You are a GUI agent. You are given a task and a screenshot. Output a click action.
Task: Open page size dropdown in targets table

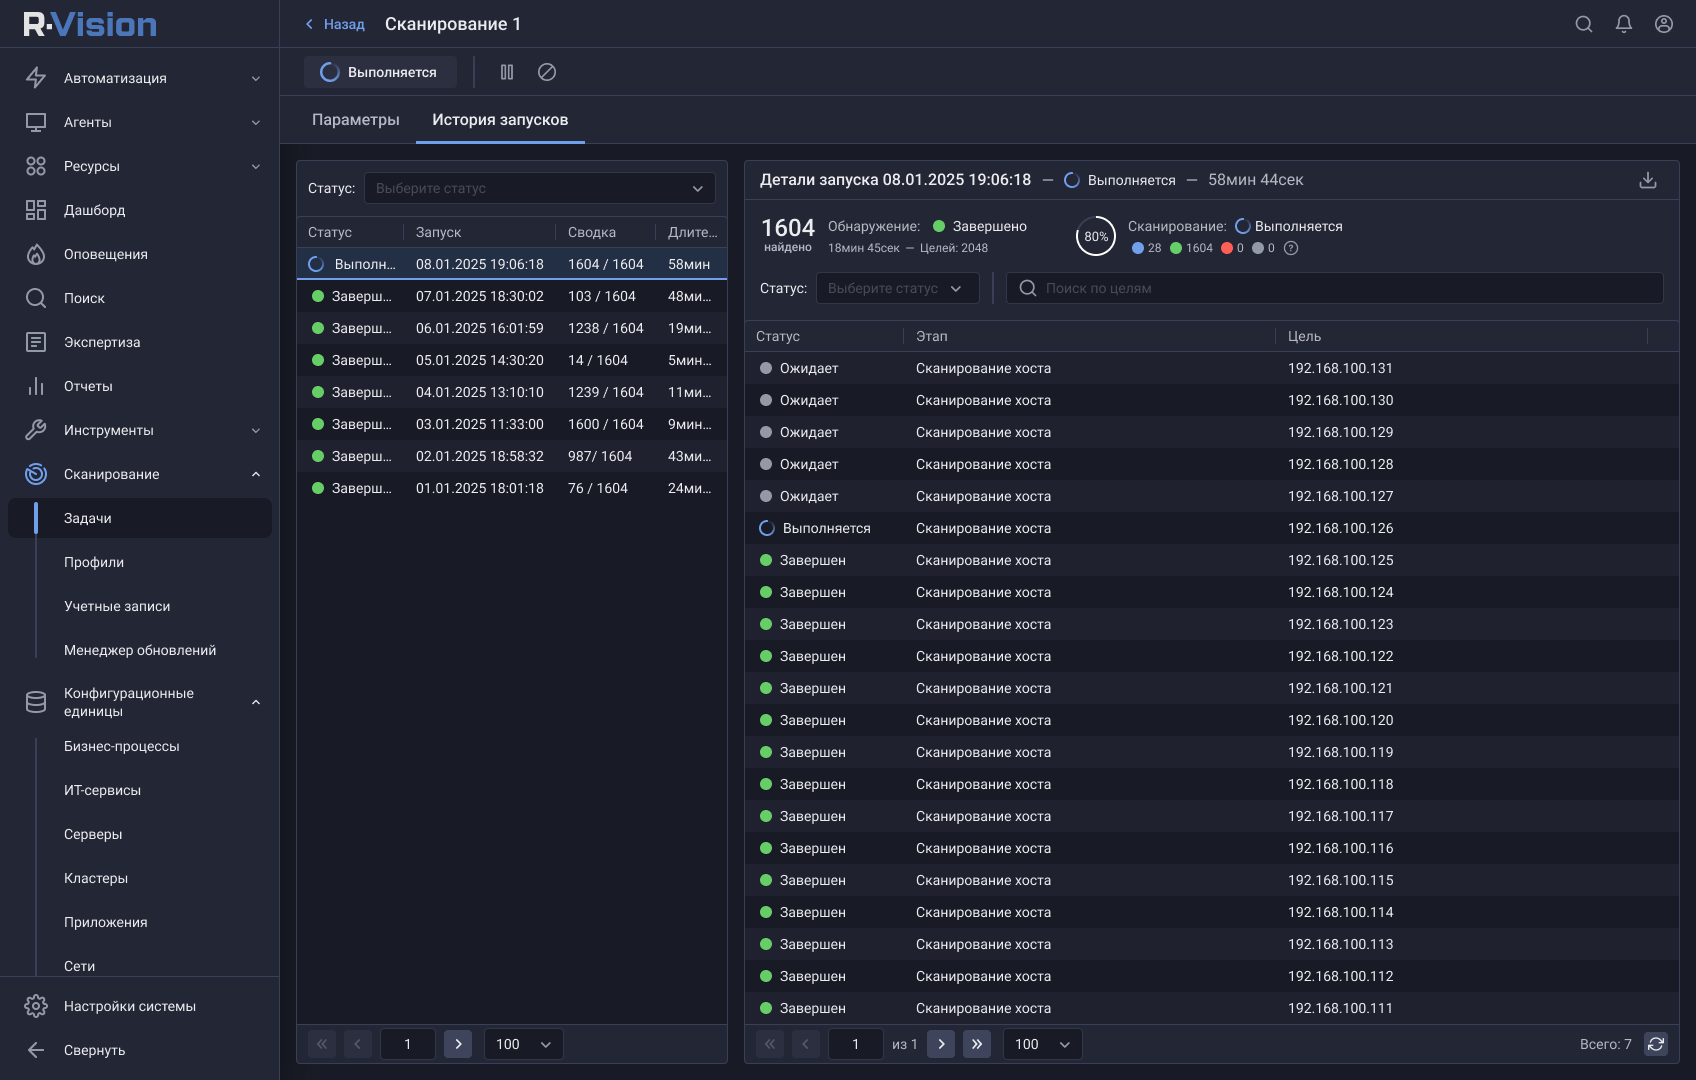point(1043,1044)
